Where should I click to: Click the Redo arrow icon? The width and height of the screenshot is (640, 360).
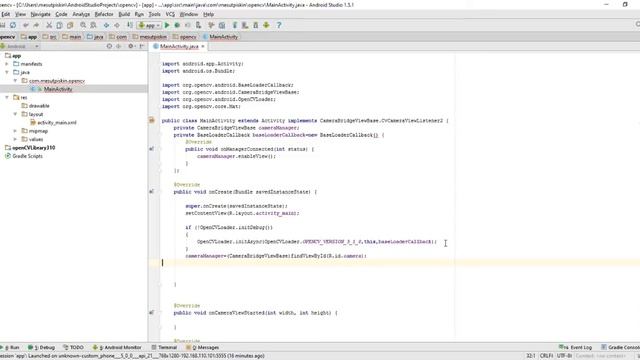[x=36, y=25]
